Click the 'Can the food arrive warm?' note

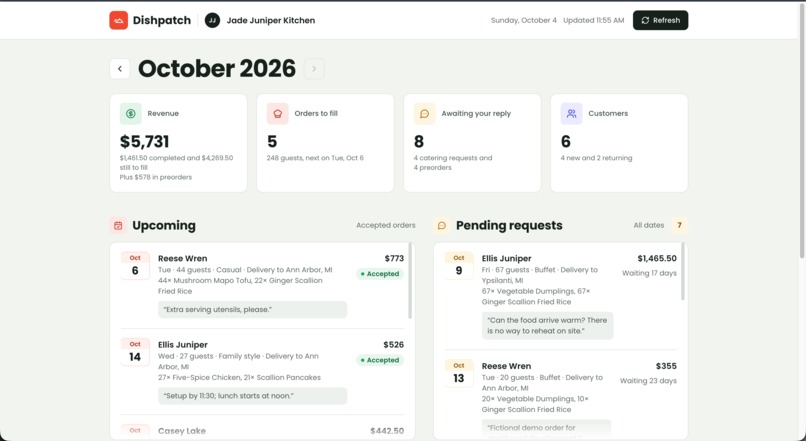point(547,325)
